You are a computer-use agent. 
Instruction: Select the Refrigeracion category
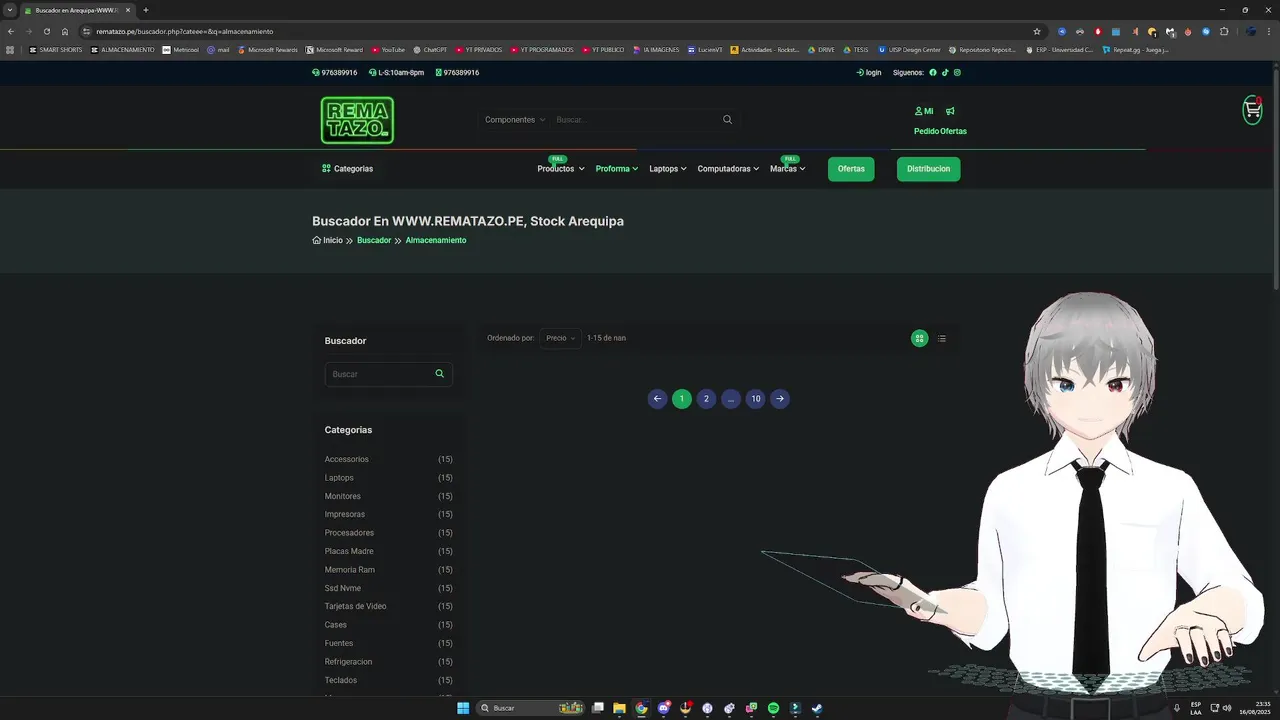pos(348,662)
